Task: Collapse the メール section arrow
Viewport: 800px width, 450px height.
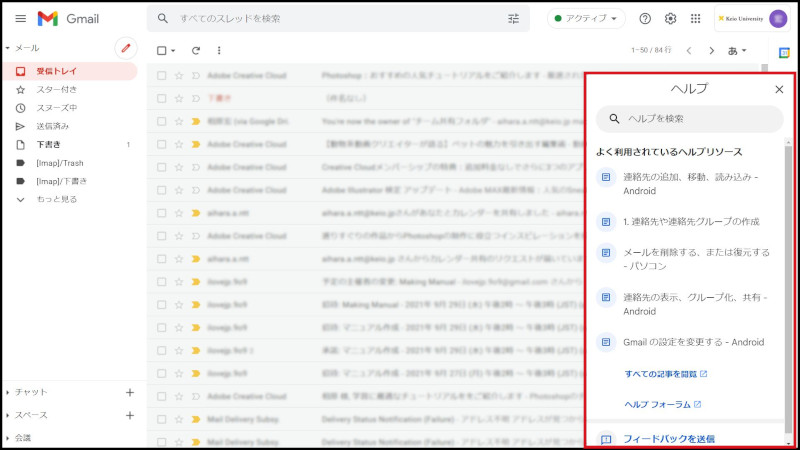Action: (x=8, y=48)
